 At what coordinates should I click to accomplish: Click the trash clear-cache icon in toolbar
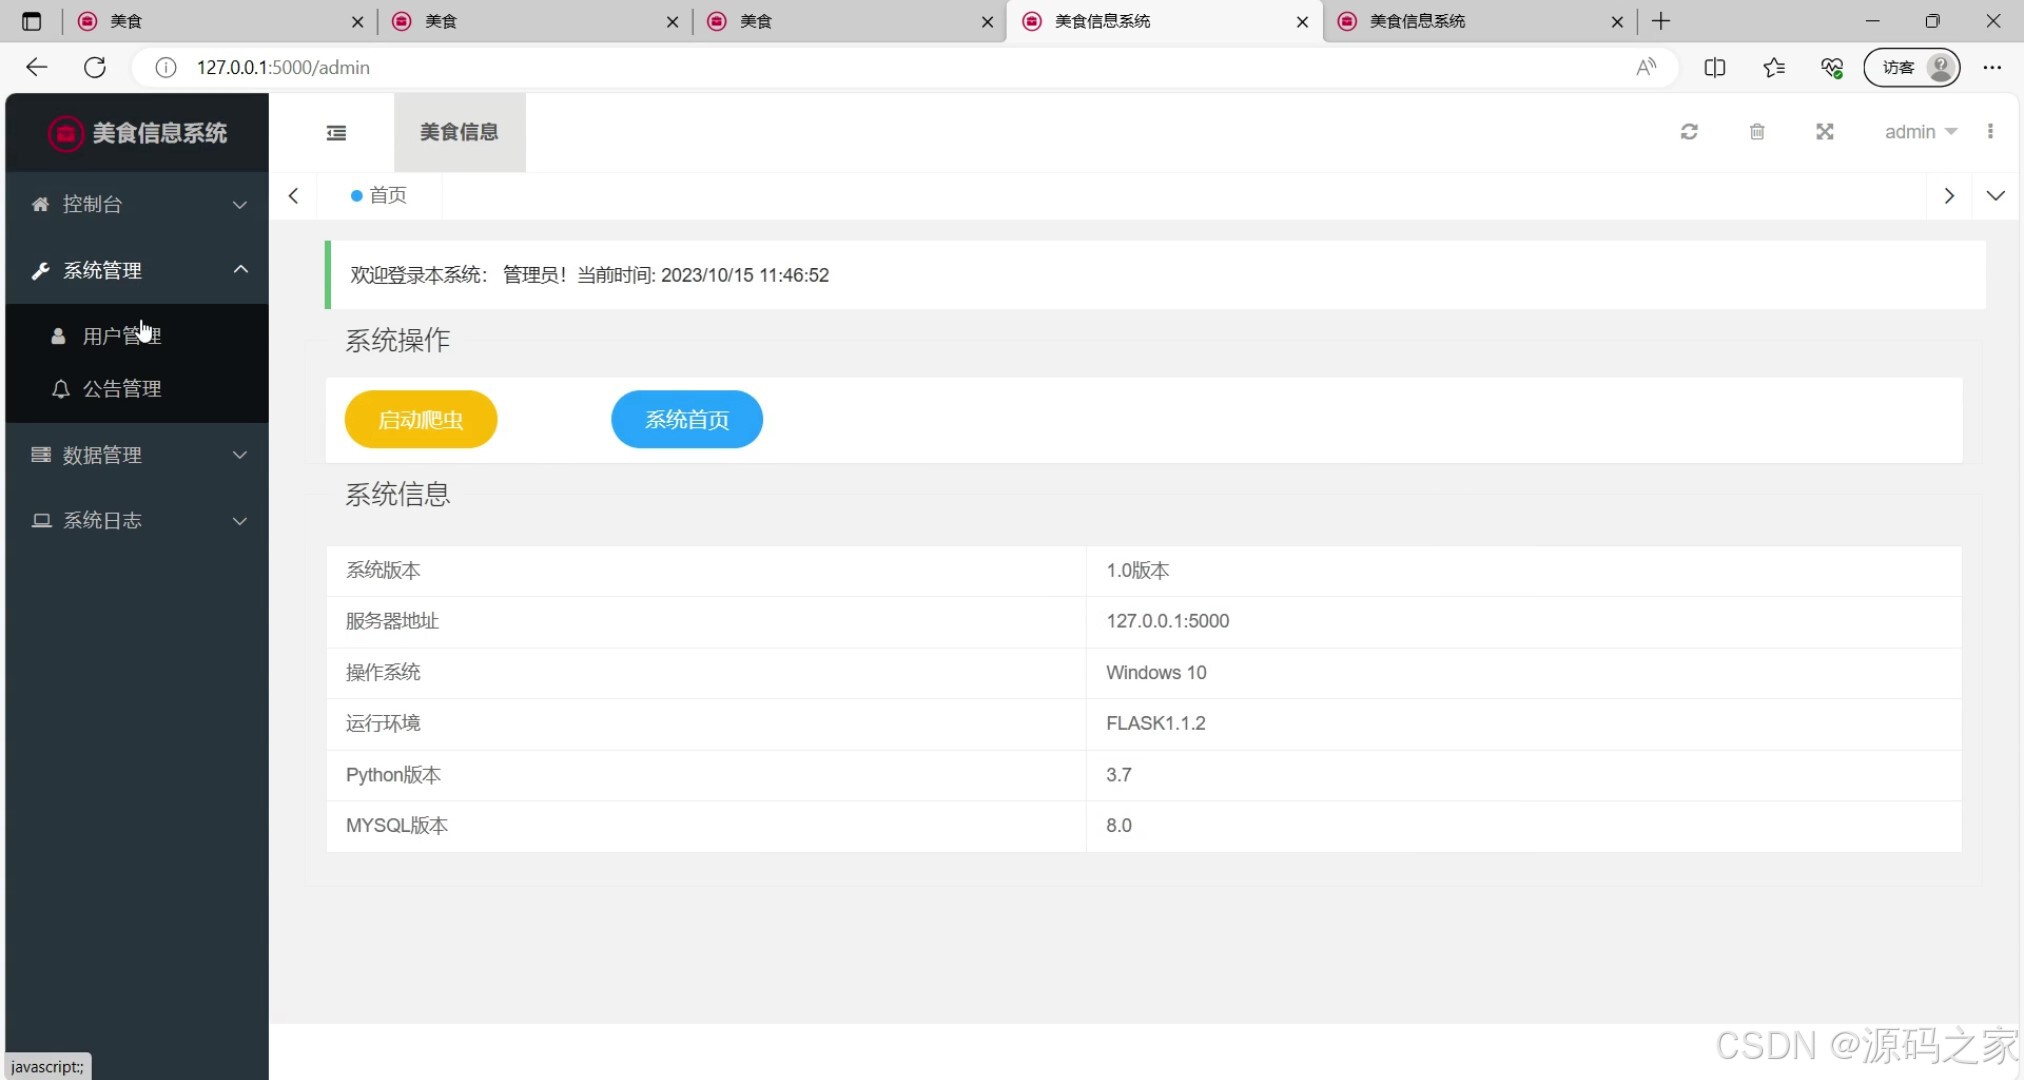click(1757, 131)
